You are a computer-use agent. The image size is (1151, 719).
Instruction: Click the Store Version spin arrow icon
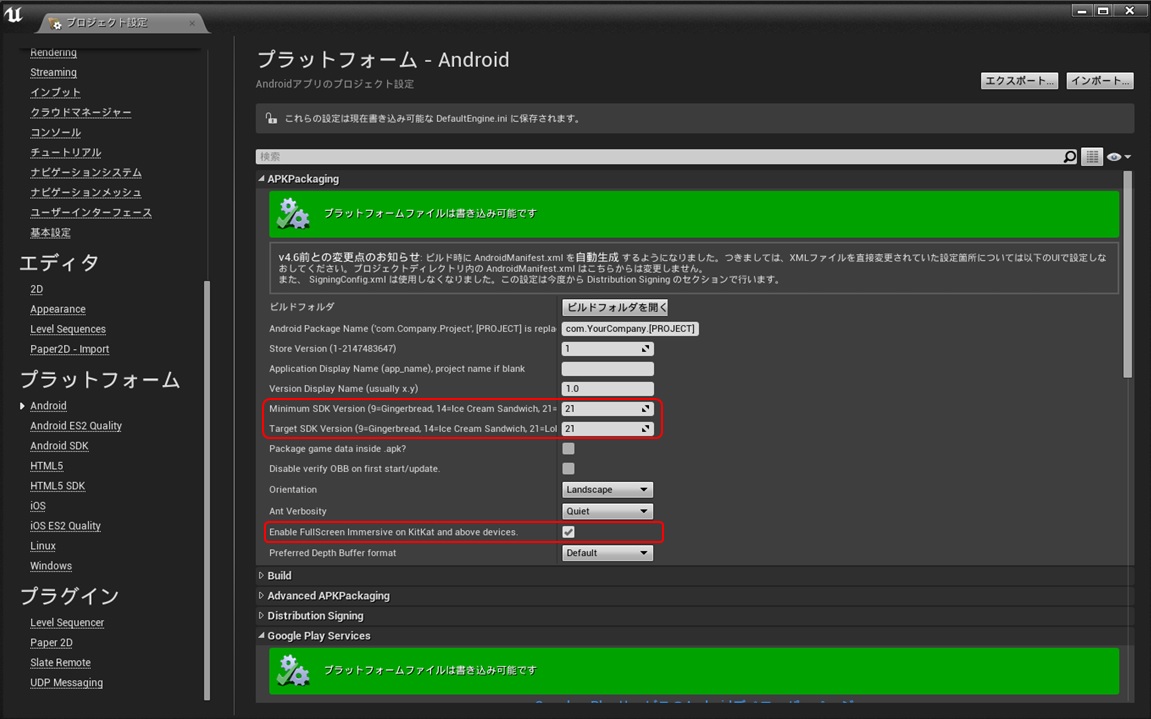click(646, 349)
